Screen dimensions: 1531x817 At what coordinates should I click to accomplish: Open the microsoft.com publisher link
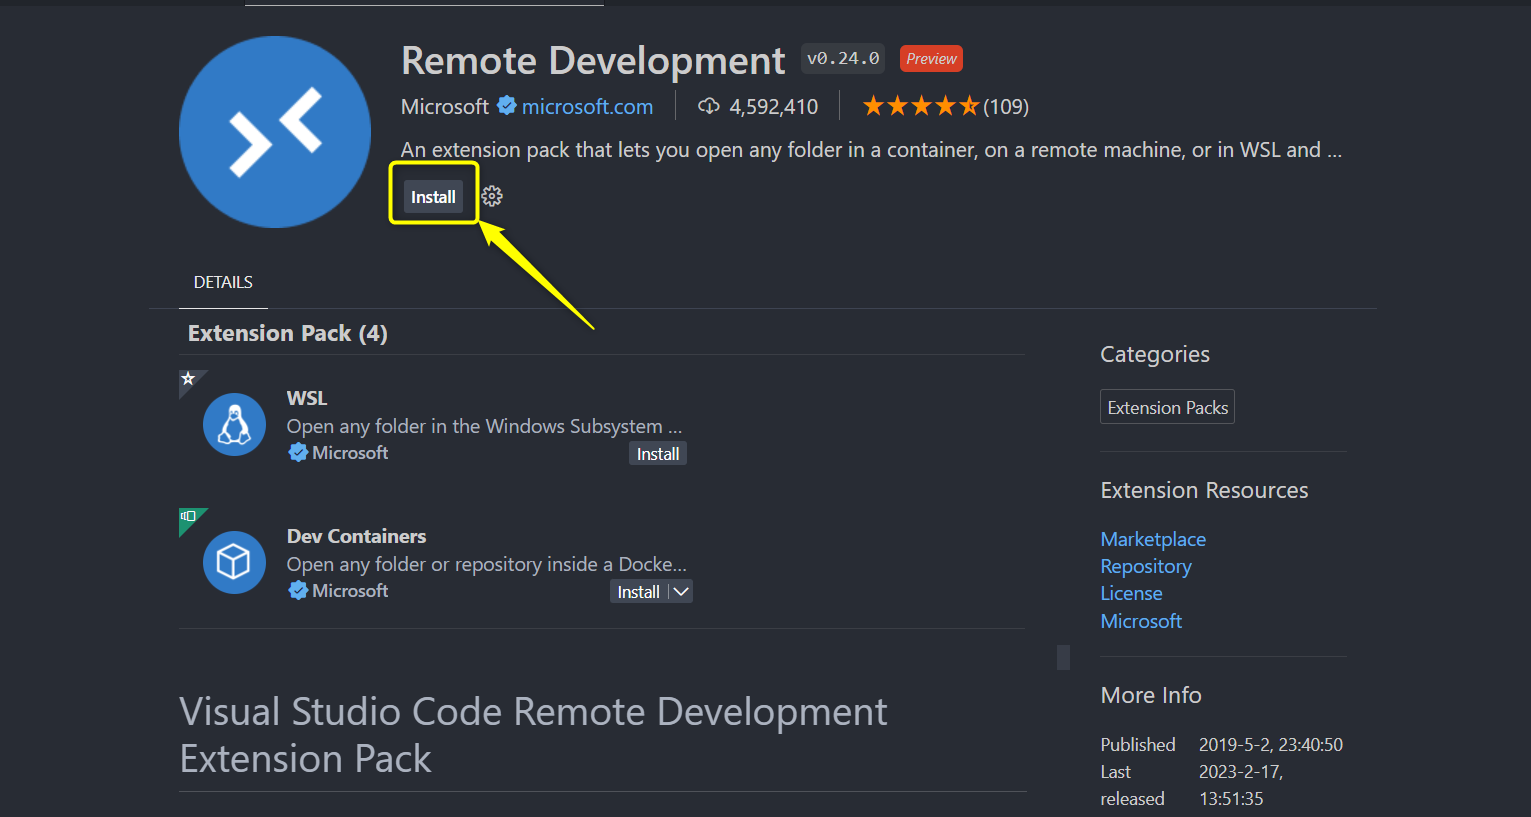click(x=587, y=106)
